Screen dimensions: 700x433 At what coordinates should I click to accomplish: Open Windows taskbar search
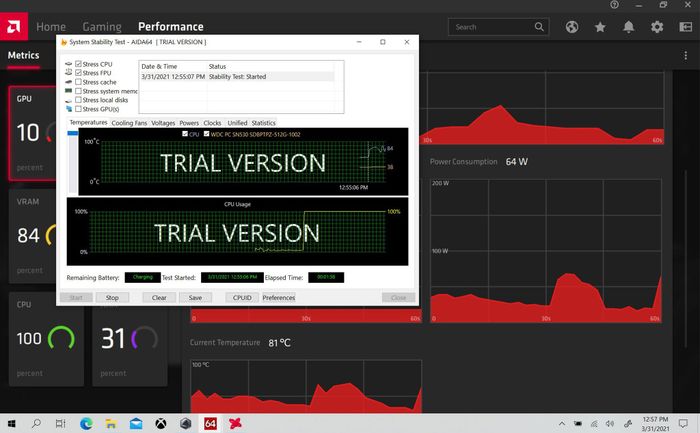[37, 423]
